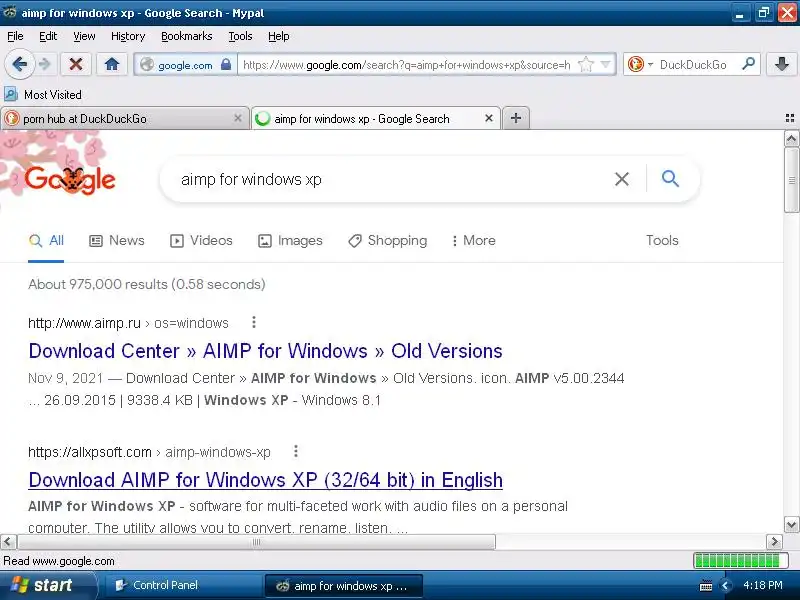The width and height of the screenshot is (800, 600).
Task: Bookmark this page with the star
Action: coord(586,65)
